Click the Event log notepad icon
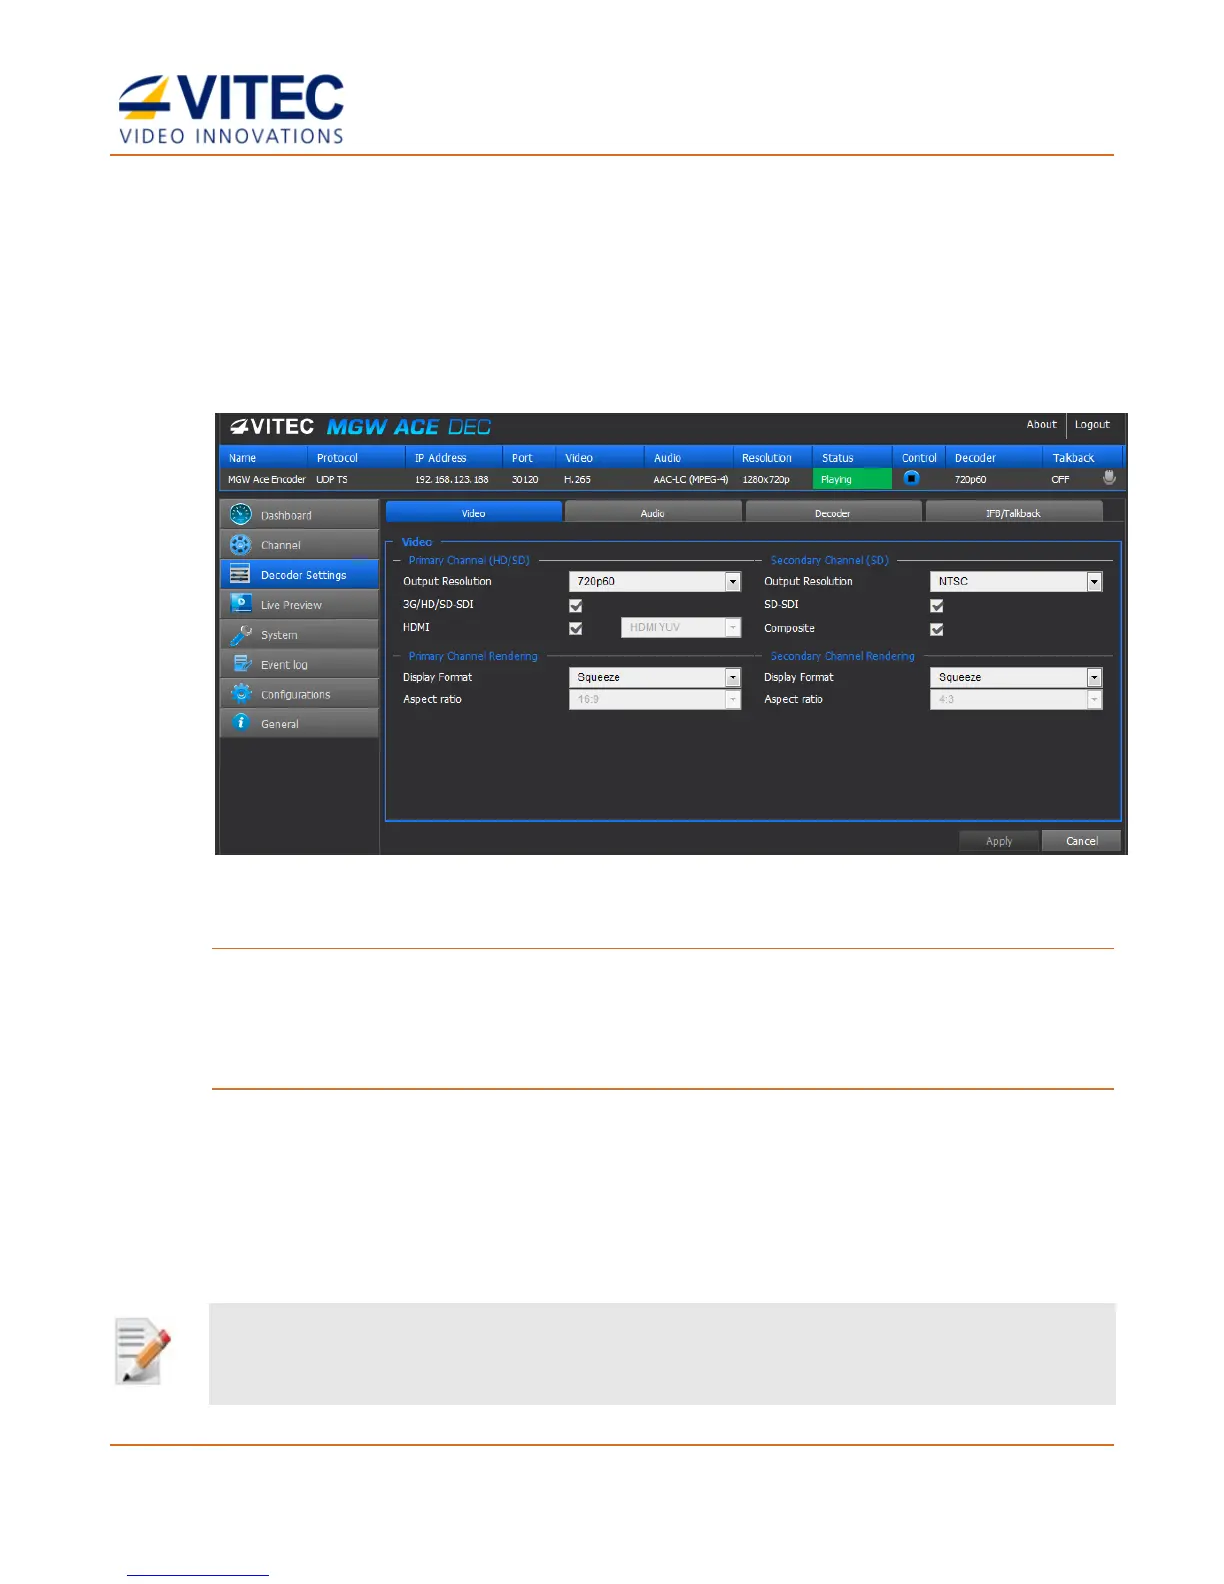The image size is (1224, 1584). (240, 663)
